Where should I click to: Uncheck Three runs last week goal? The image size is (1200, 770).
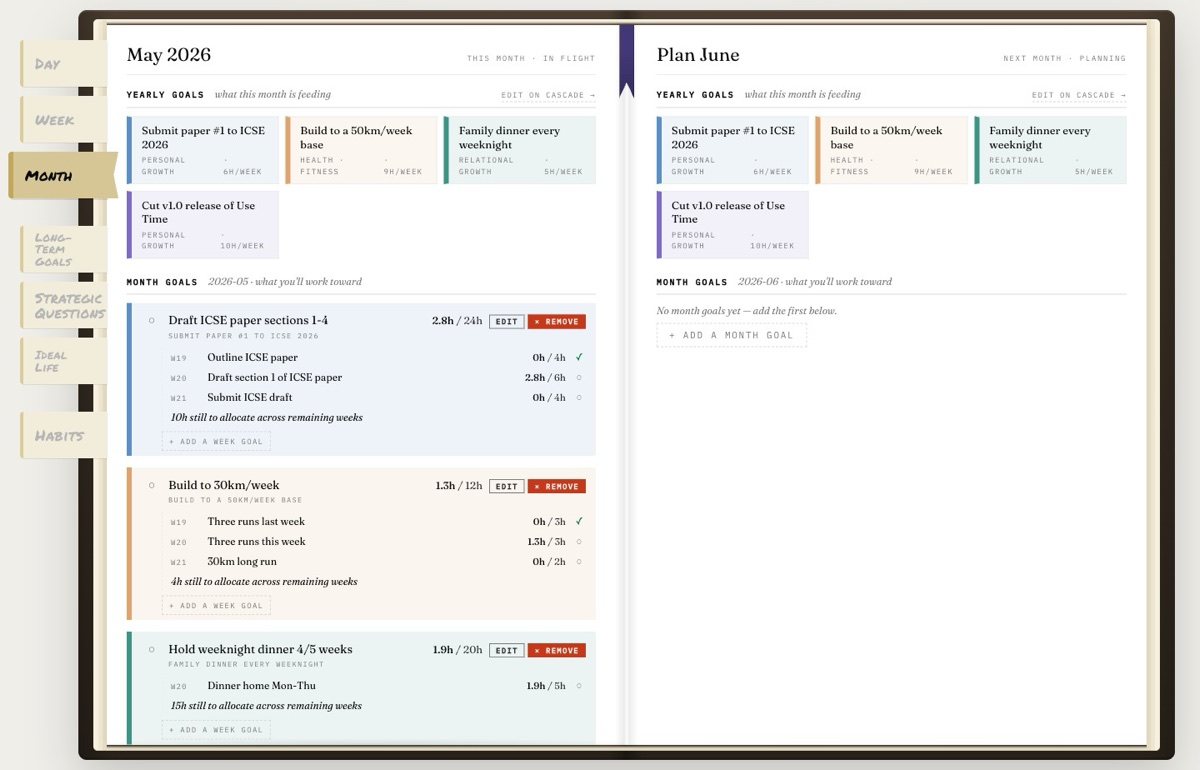pos(579,521)
